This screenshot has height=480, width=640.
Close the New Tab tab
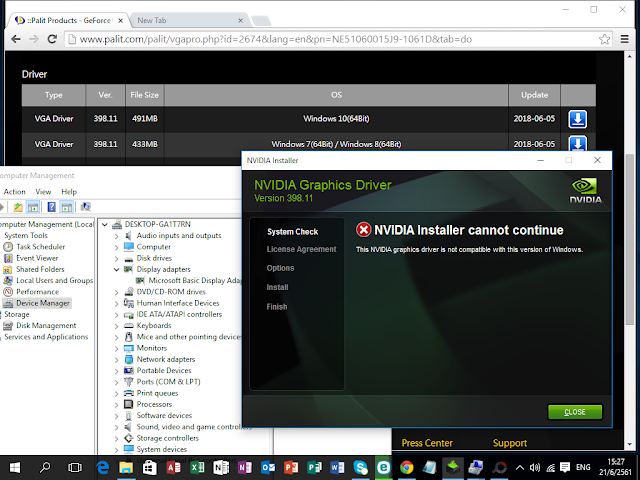click(240, 20)
